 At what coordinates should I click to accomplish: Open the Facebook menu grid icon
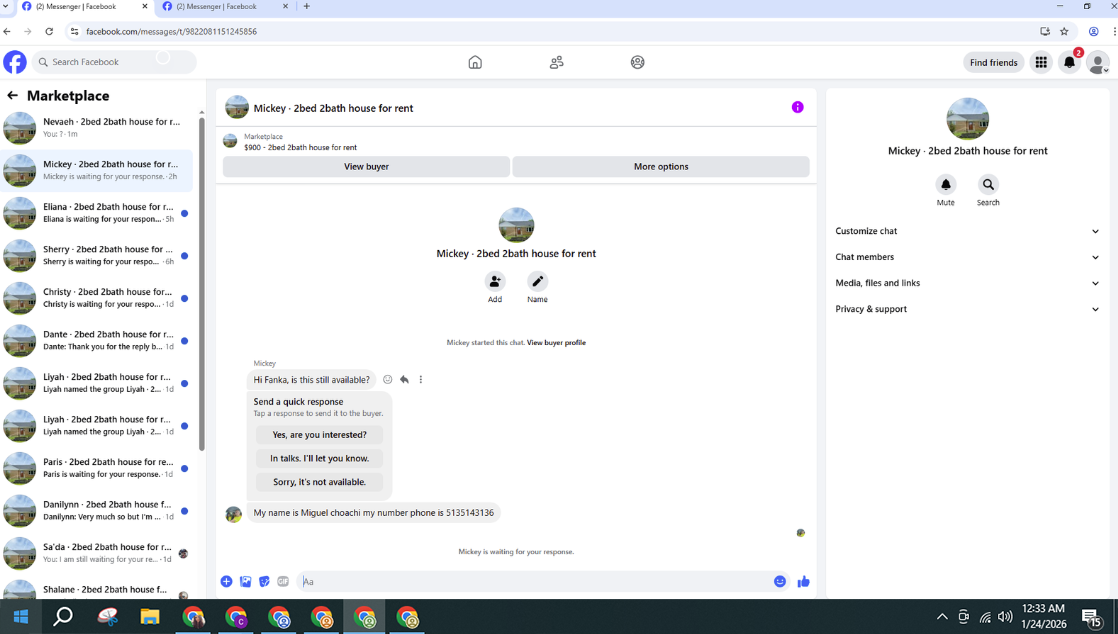[x=1041, y=62]
